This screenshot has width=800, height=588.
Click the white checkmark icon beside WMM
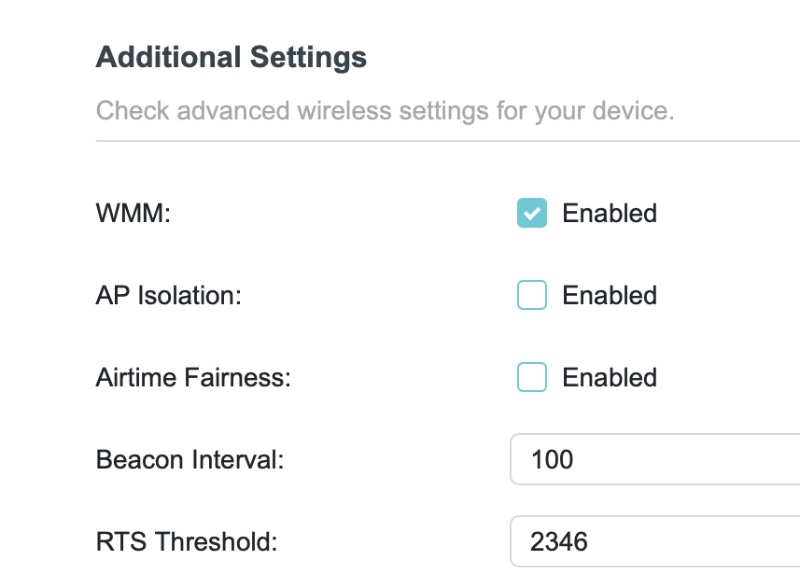tap(532, 213)
